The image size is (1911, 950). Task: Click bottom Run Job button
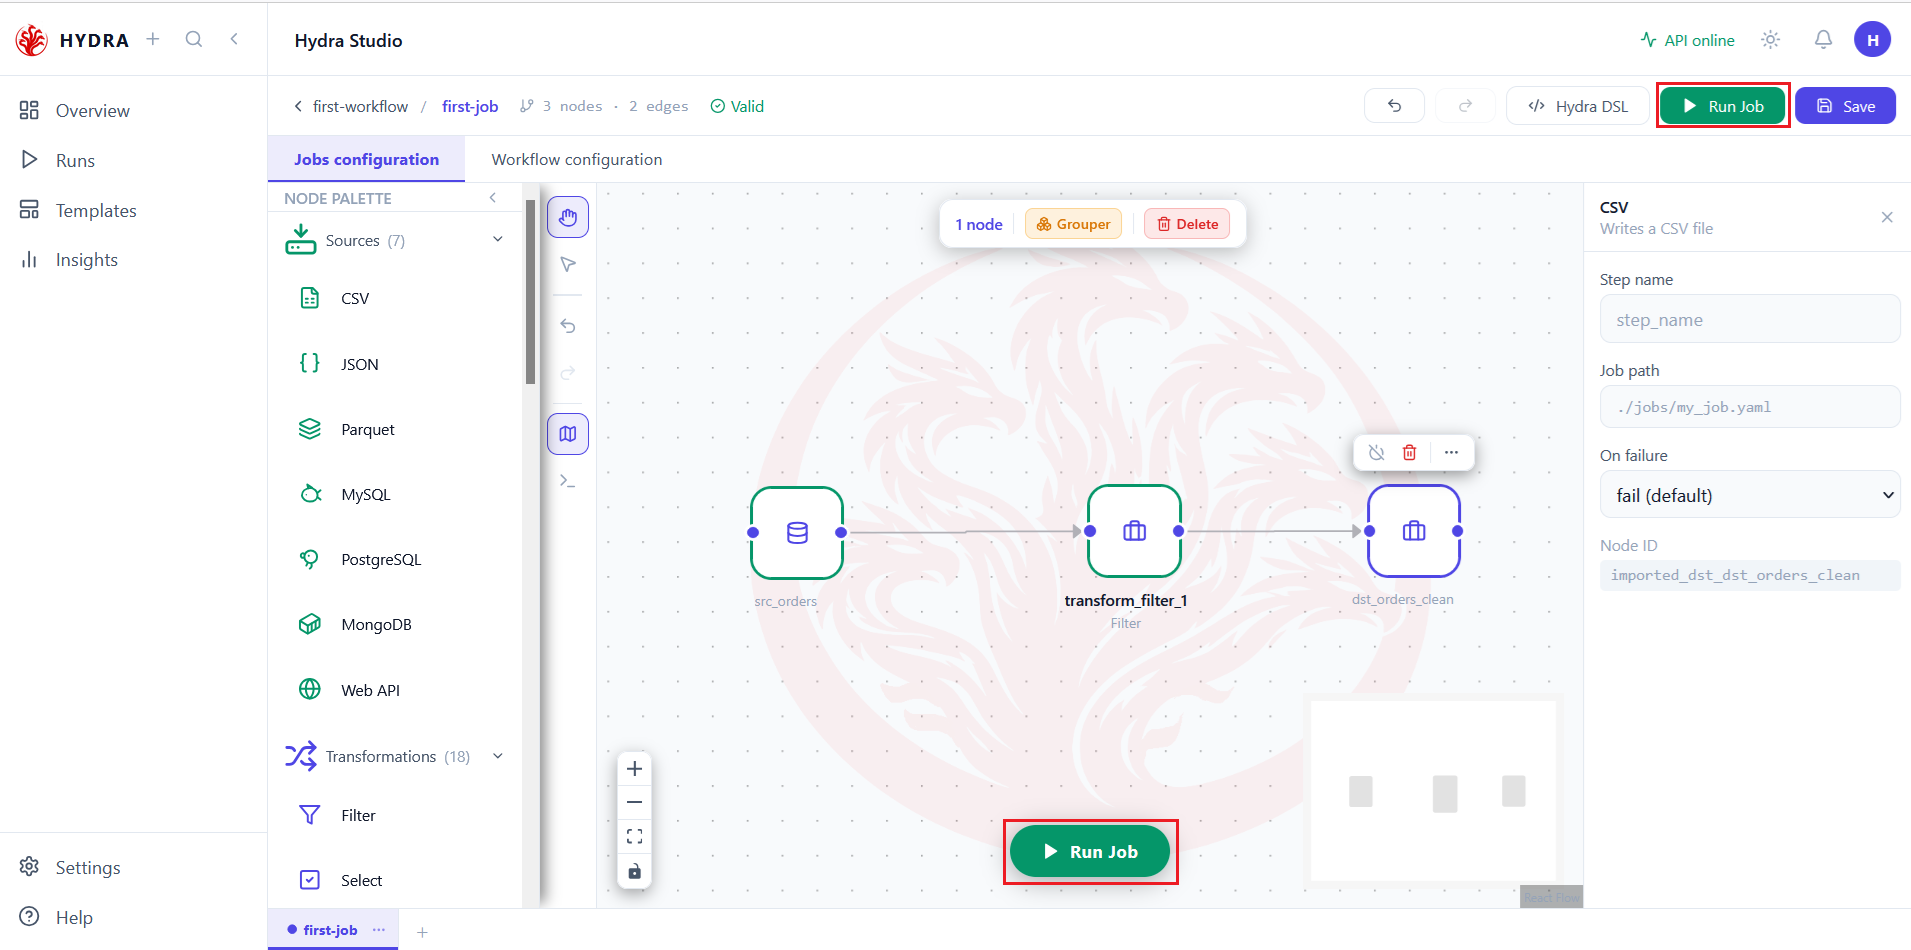click(1090, 852)
